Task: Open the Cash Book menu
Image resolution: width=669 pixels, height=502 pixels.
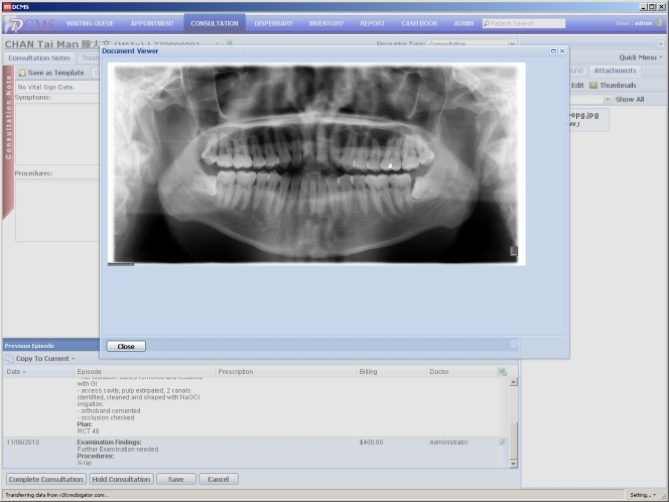Action: pos(419,23)
